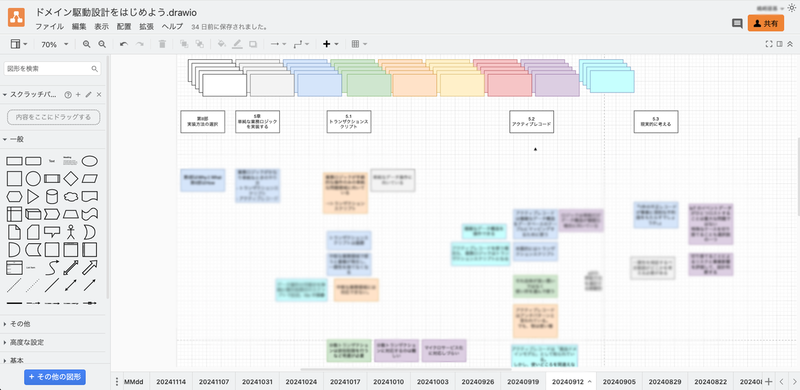Screen dimensions: 800x390
Task: Undo the last action
Action: pyautogui.click(x=123, y=44)
